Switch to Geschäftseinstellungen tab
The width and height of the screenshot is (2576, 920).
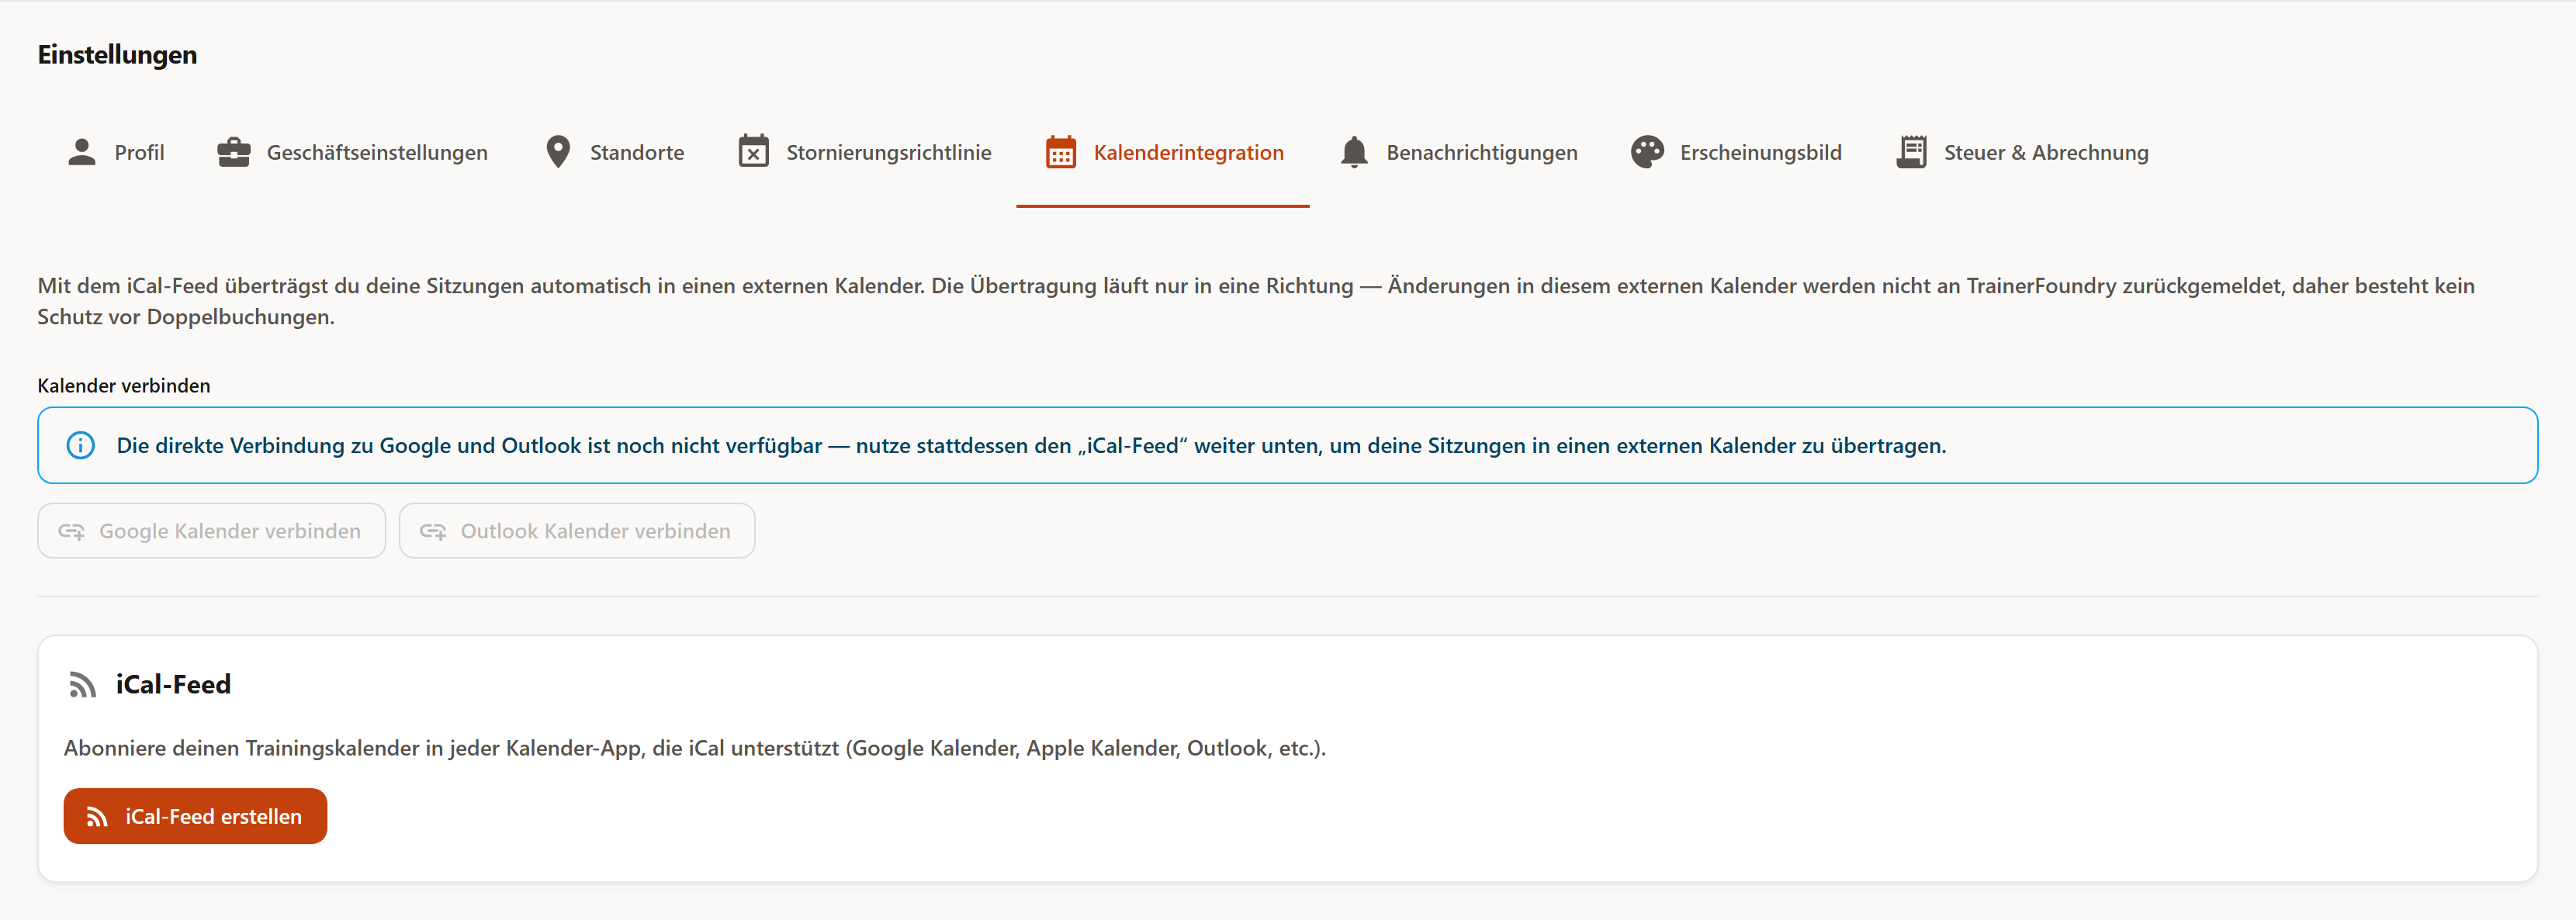[x=352, y=152]
